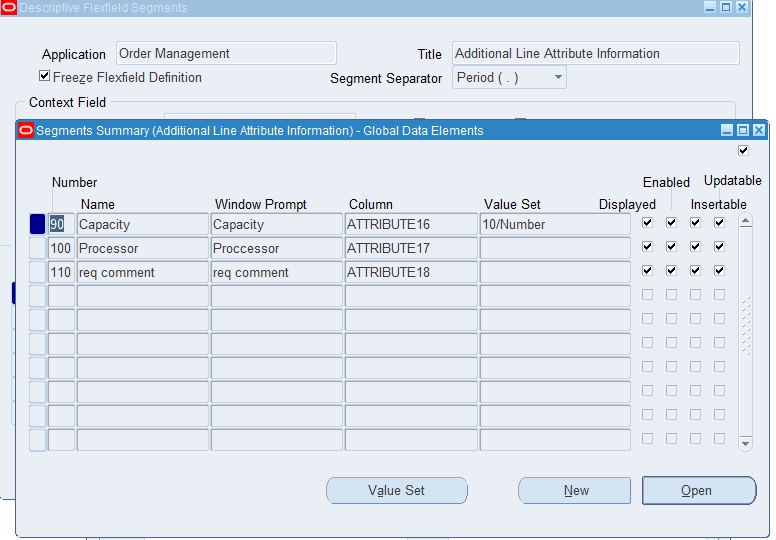776x540 pixels.
Task: Click scrollbar down arrow in segments list
Action: click(745, 442)
